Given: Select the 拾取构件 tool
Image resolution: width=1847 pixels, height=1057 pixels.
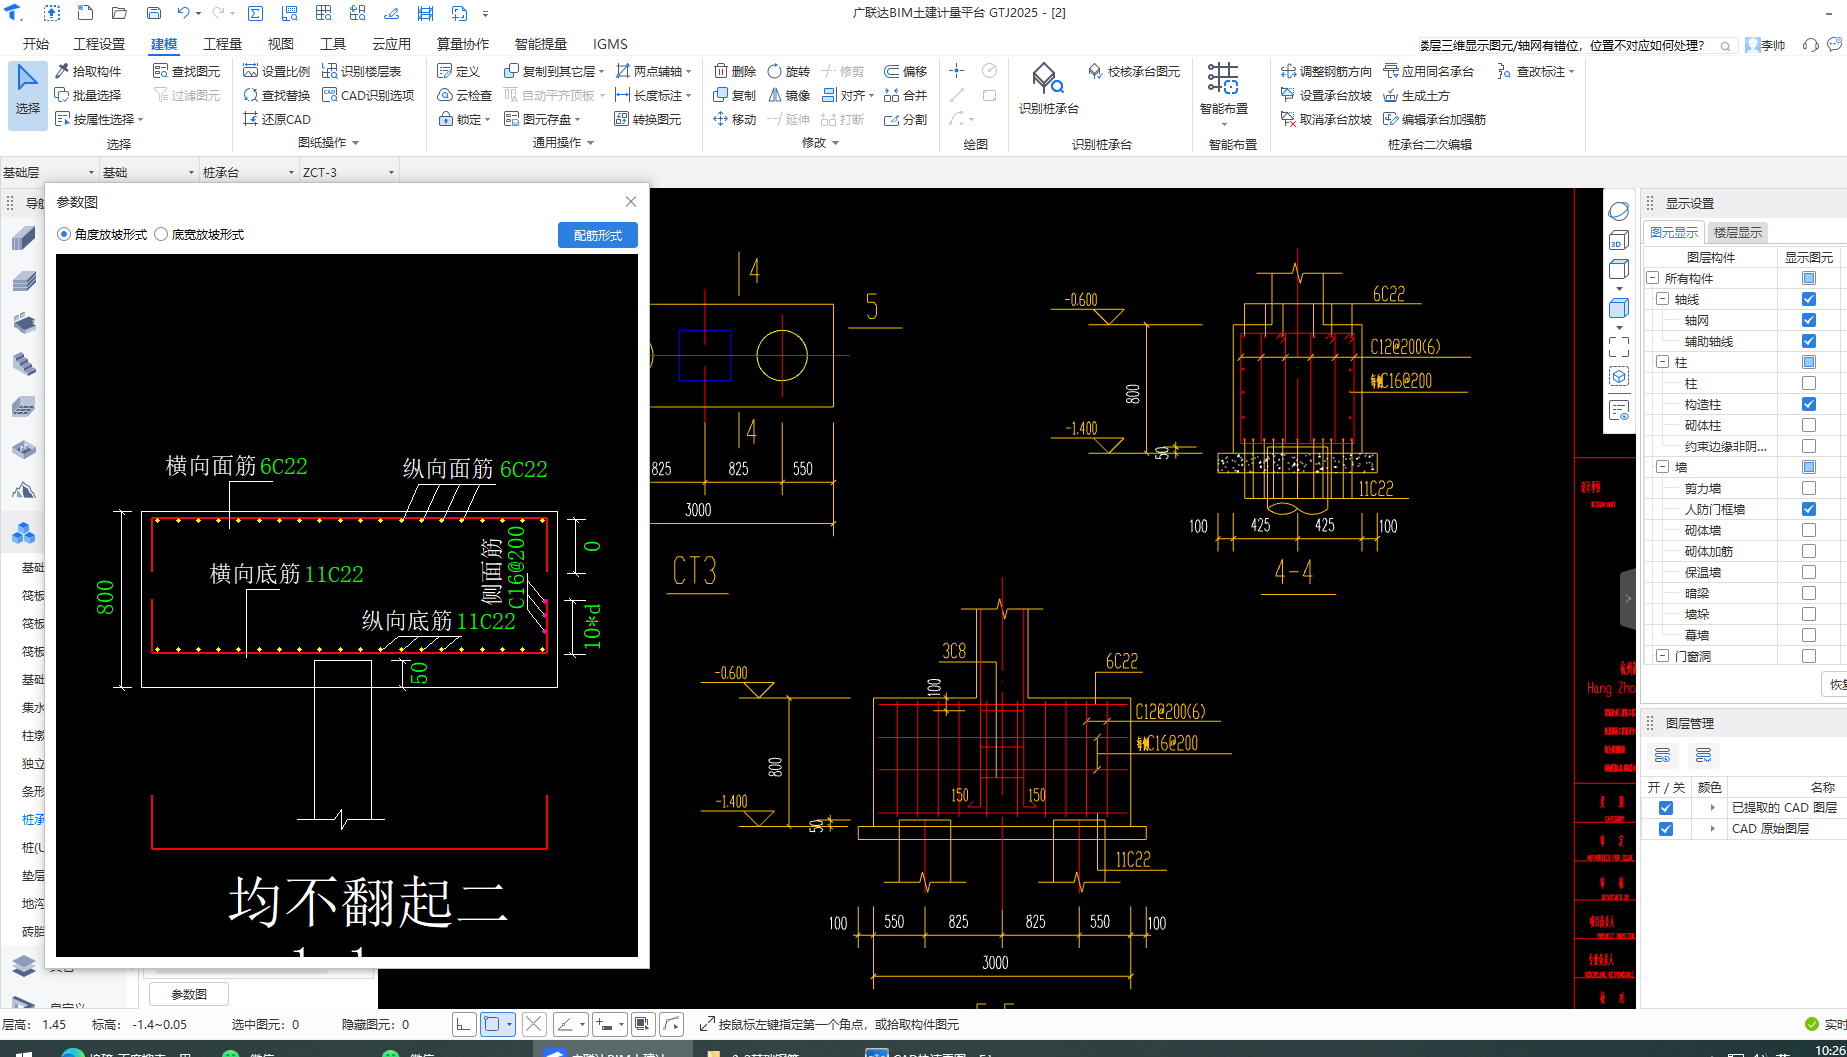Looking at the screenshot, I should (x=88, y=71).
